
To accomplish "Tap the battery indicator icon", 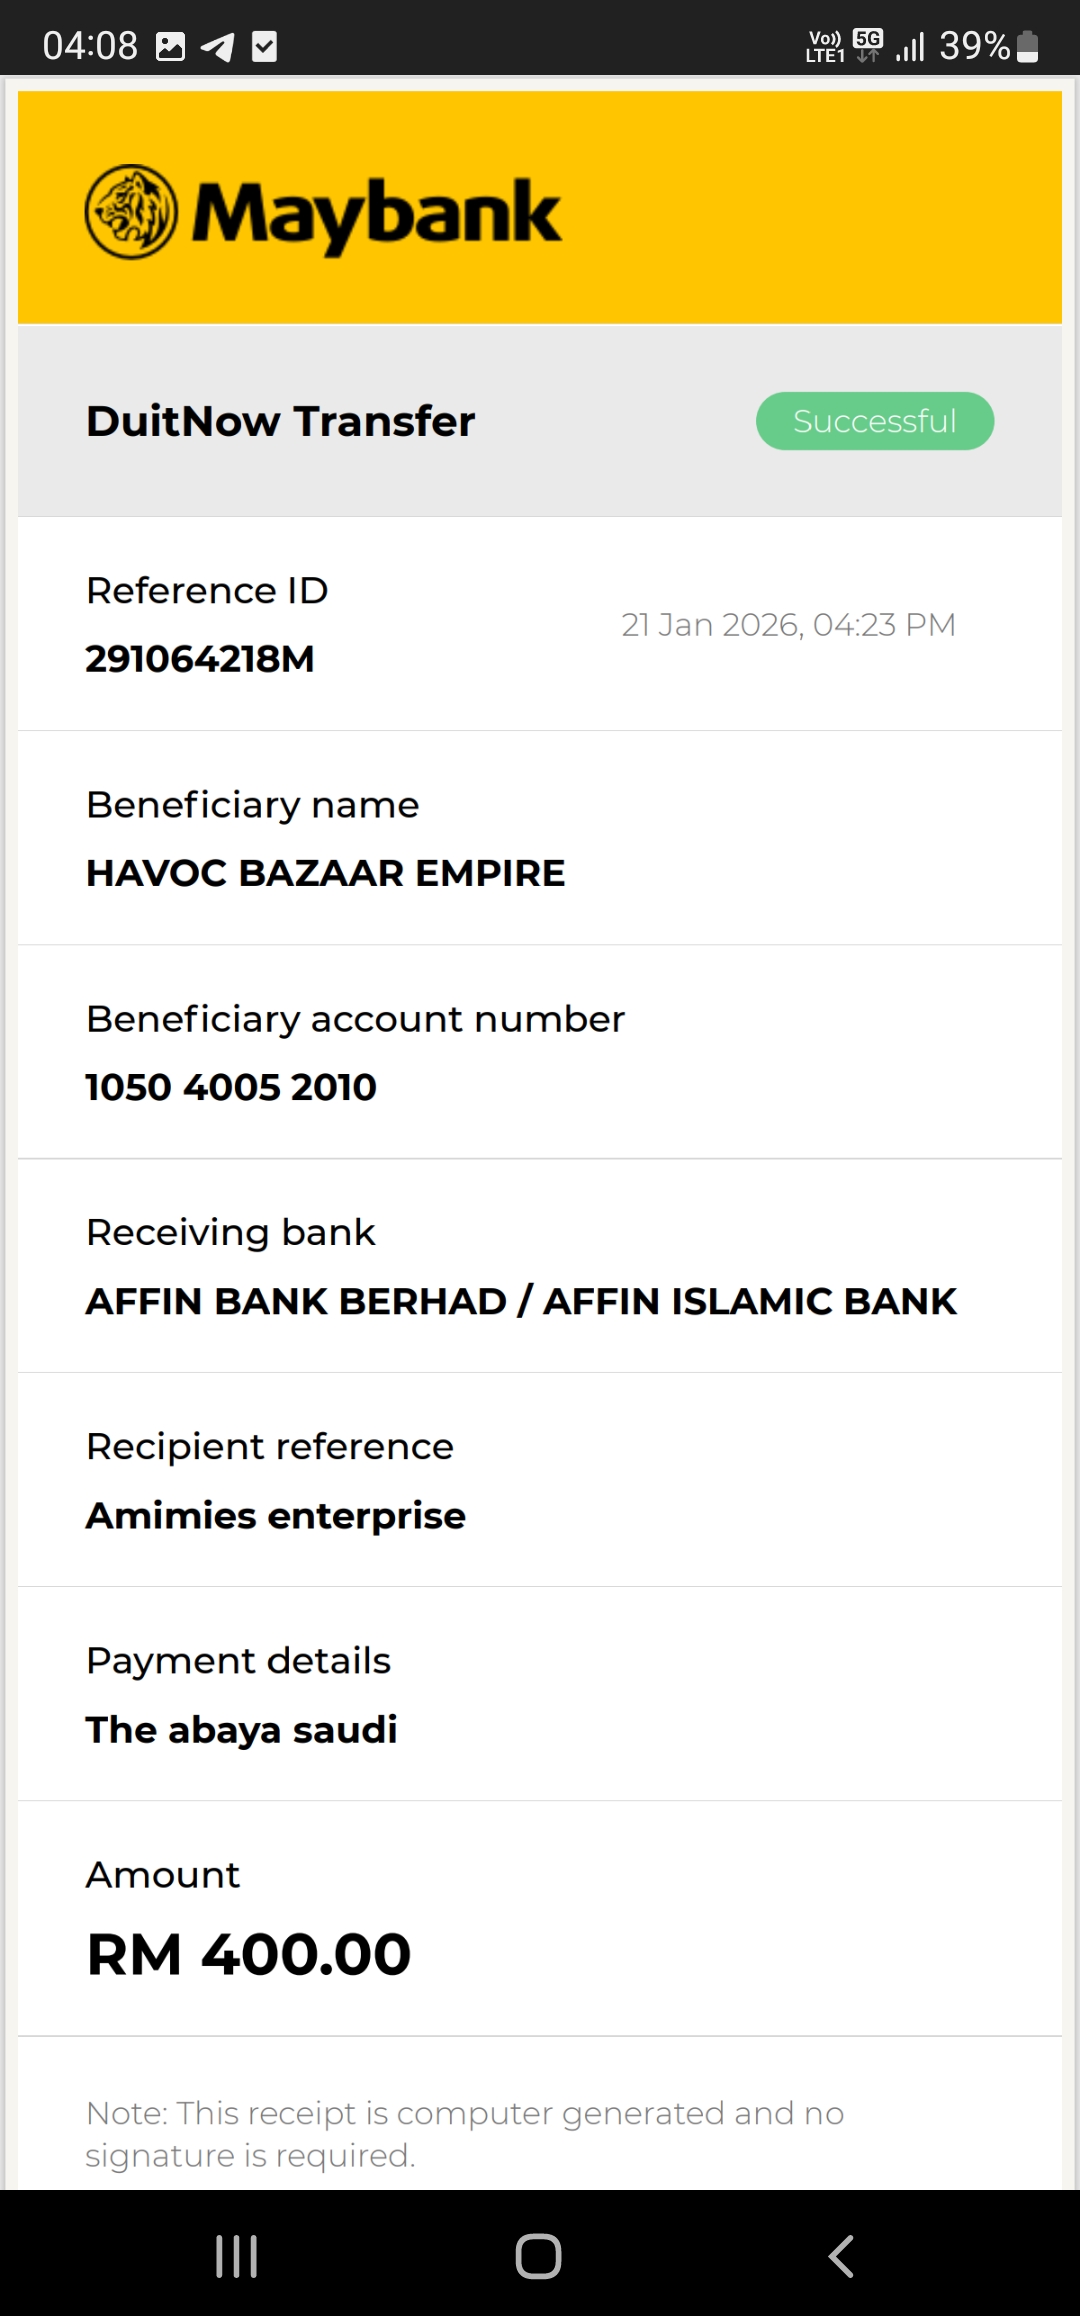I will (x=1027, y=46).
